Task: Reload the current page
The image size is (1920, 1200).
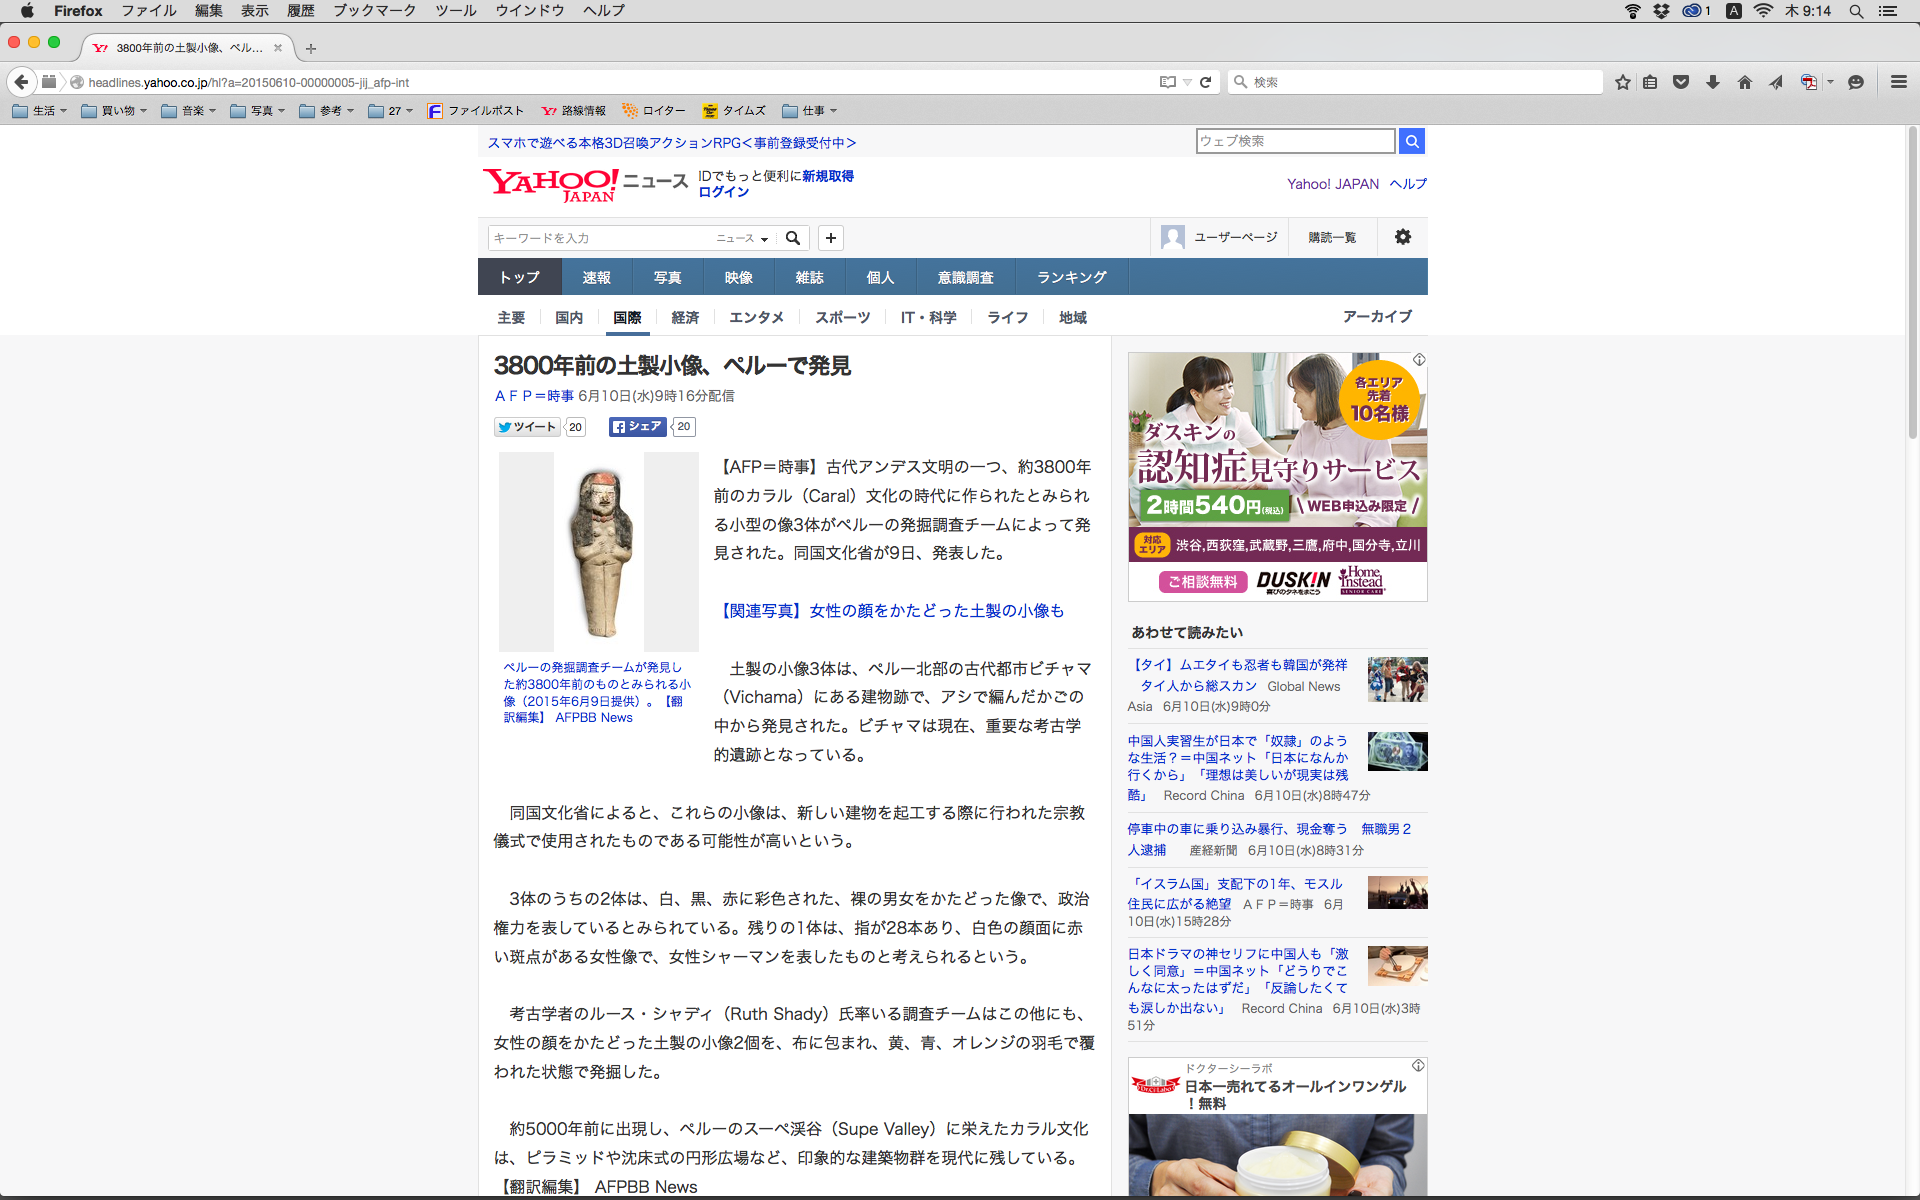Action: pos(1206,82)
